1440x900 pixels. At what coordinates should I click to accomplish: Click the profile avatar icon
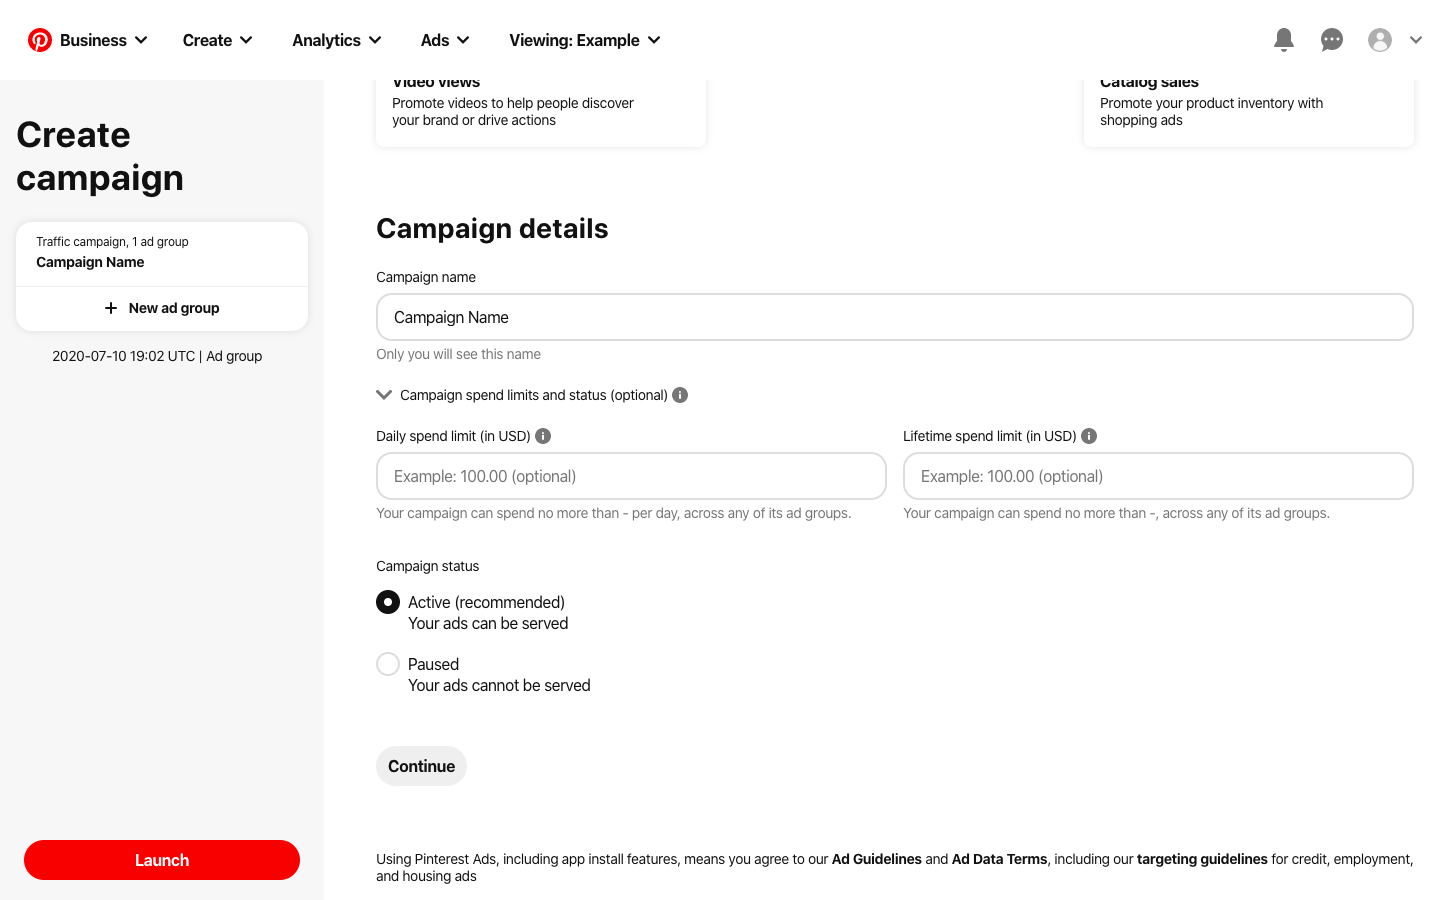[1380, 40]
